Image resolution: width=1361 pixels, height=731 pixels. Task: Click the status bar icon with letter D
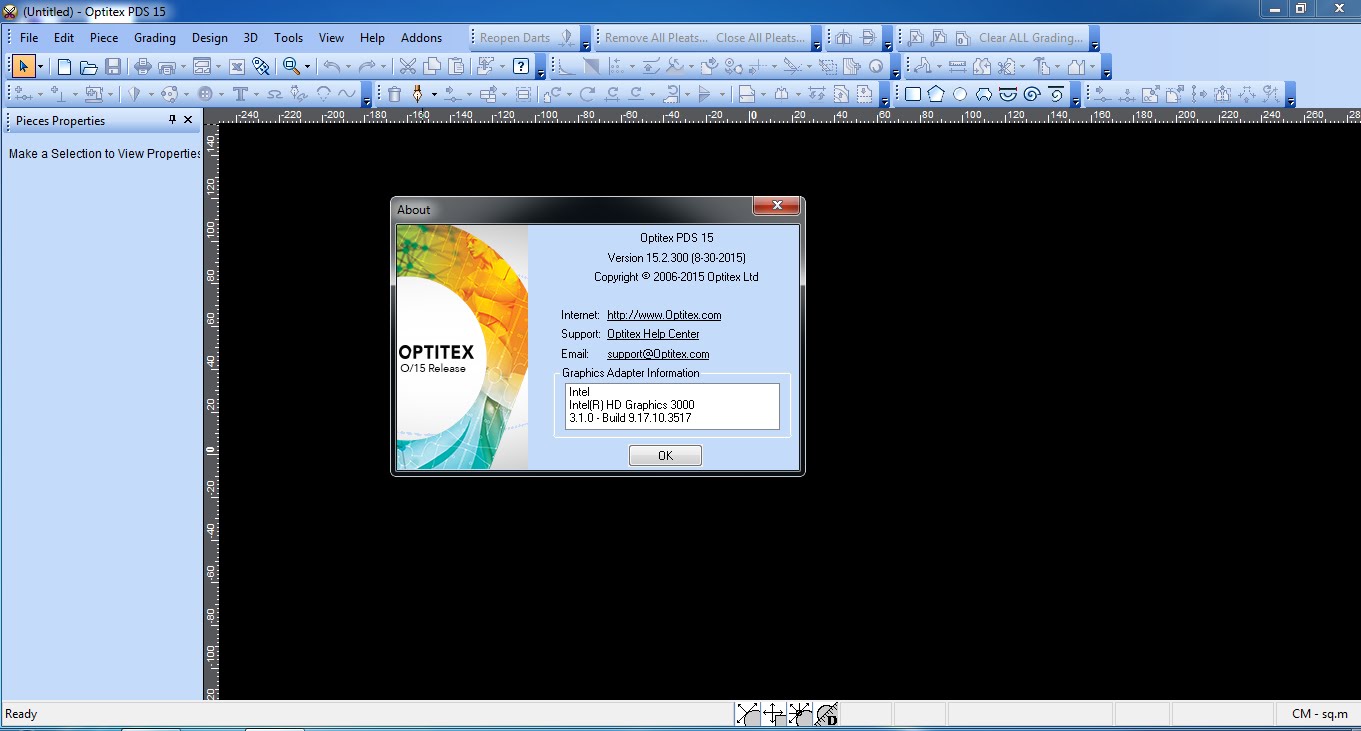(x=826, y=714)
